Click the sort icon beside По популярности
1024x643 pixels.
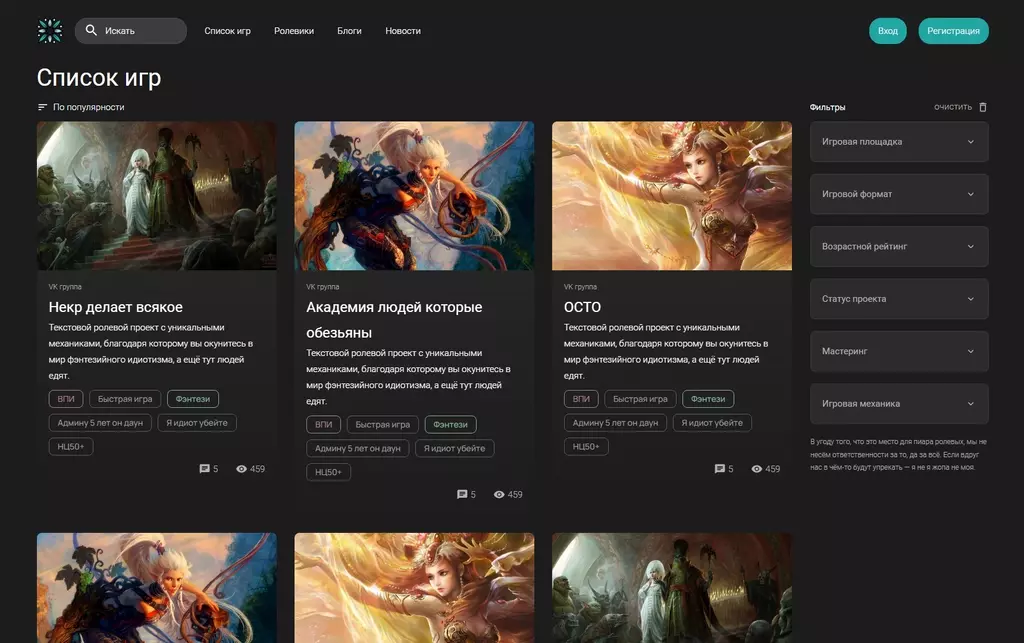(42, 107)
